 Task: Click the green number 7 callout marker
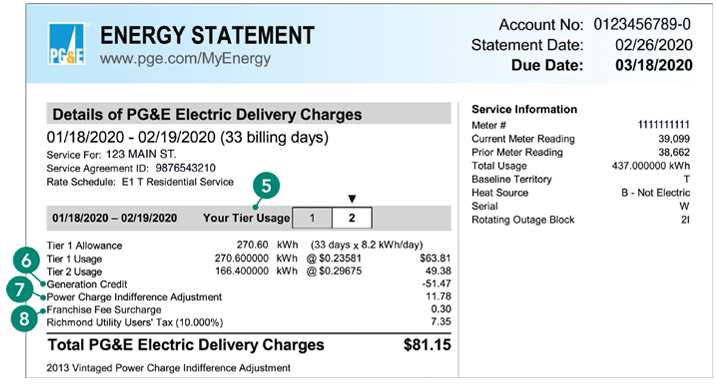click(x=19, y=290)
